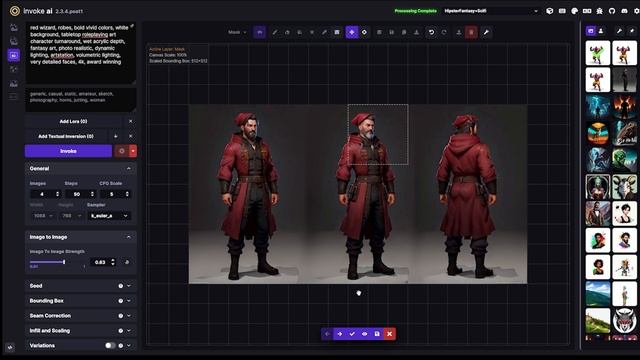Copy the canvas to clipboard
The height and width of the screenshot is (360, 640).
coord(404,32)
